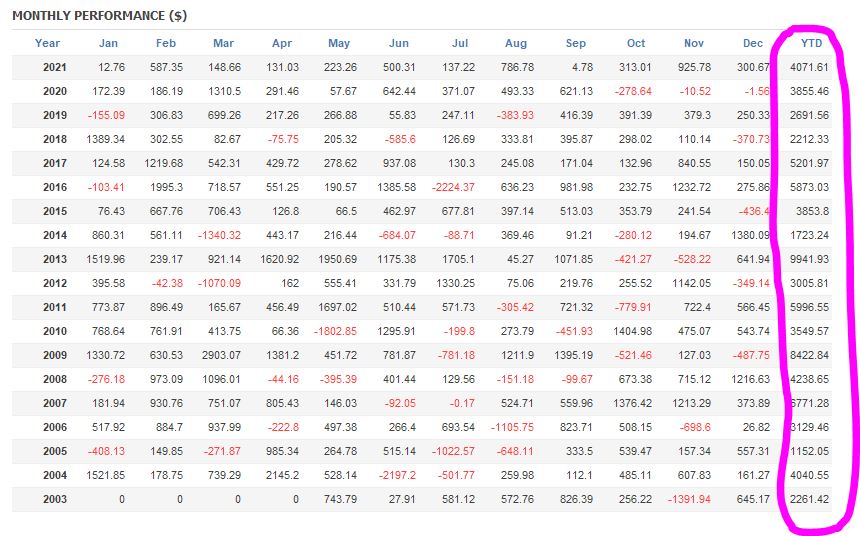
Task: Click the Aug column header
Action: pos(516,43)
